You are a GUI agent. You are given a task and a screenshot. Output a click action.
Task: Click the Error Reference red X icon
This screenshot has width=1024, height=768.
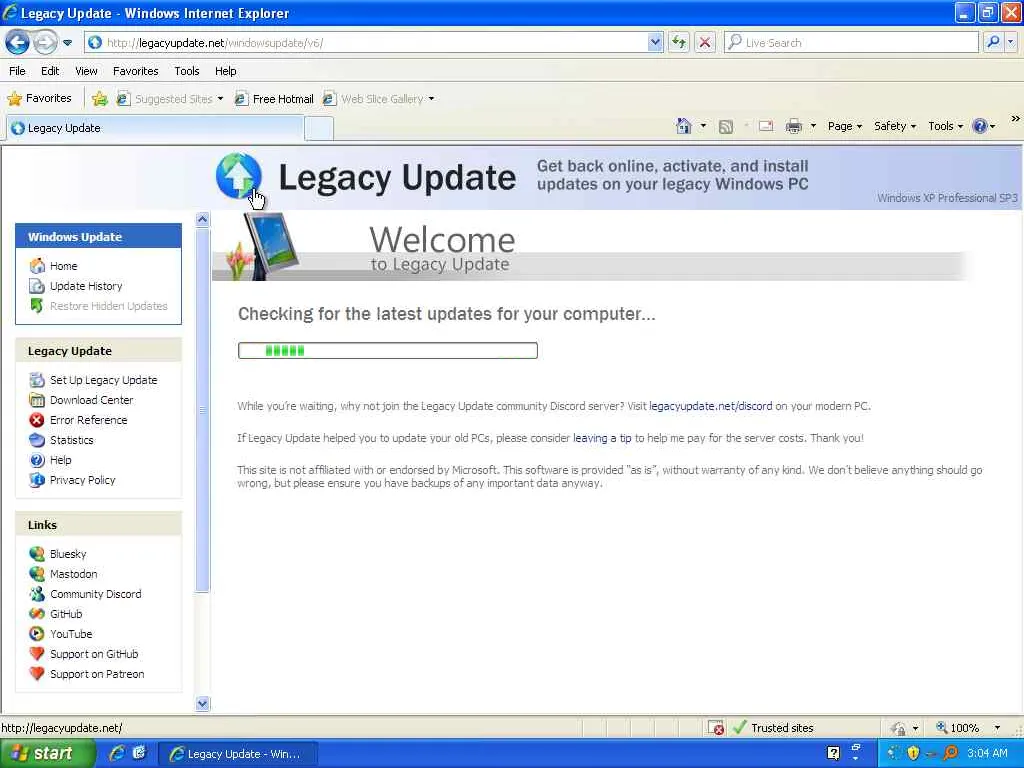tap(37, 420)
